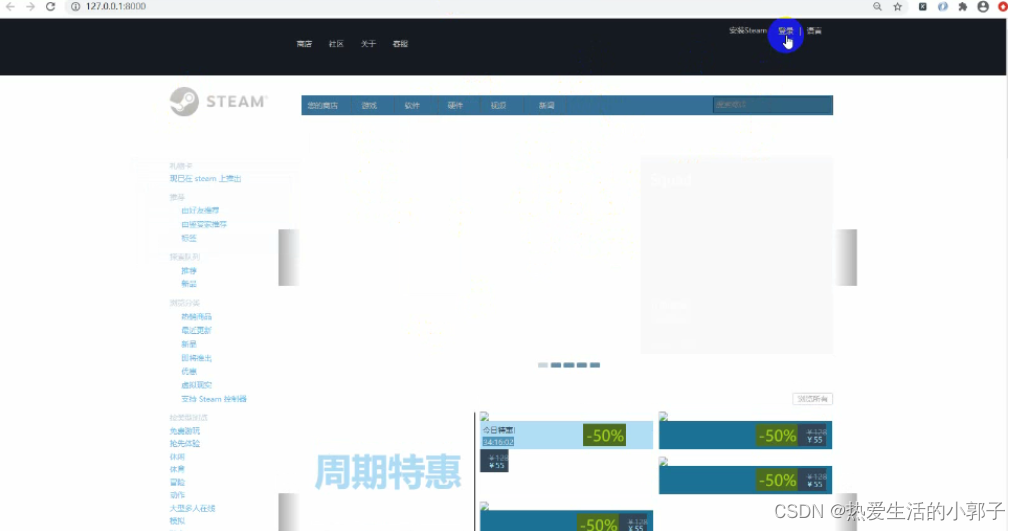
Task: Click the browser forward arrow
Action: pos(31,7)
